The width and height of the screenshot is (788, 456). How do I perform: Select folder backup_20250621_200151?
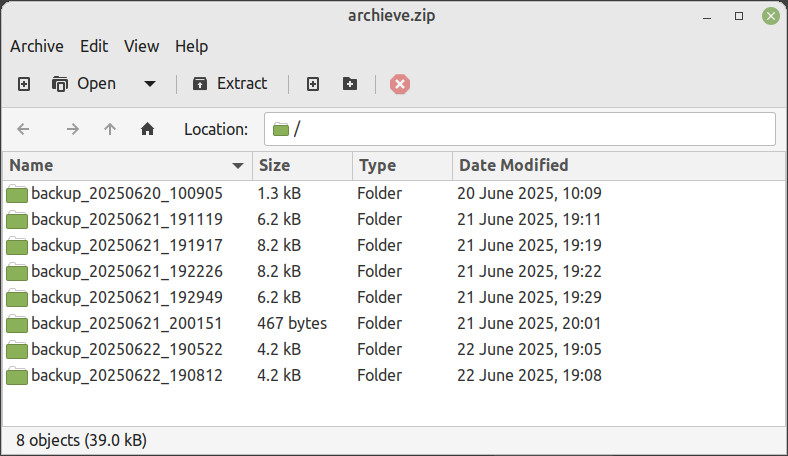[126, 323]
